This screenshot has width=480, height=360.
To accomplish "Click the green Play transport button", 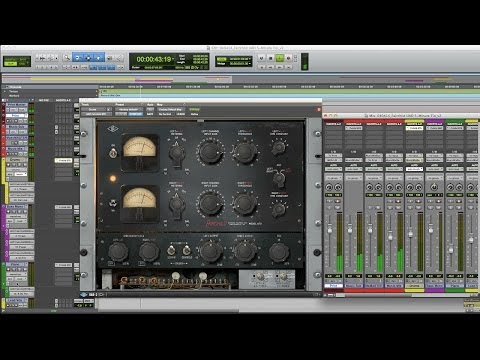I will [280, 58].
